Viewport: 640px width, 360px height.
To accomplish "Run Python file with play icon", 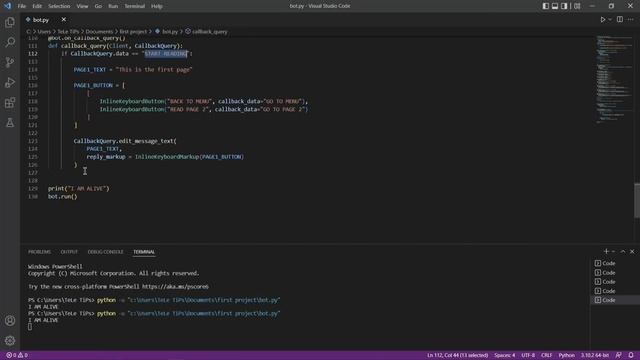I will [x=602, y=20].
